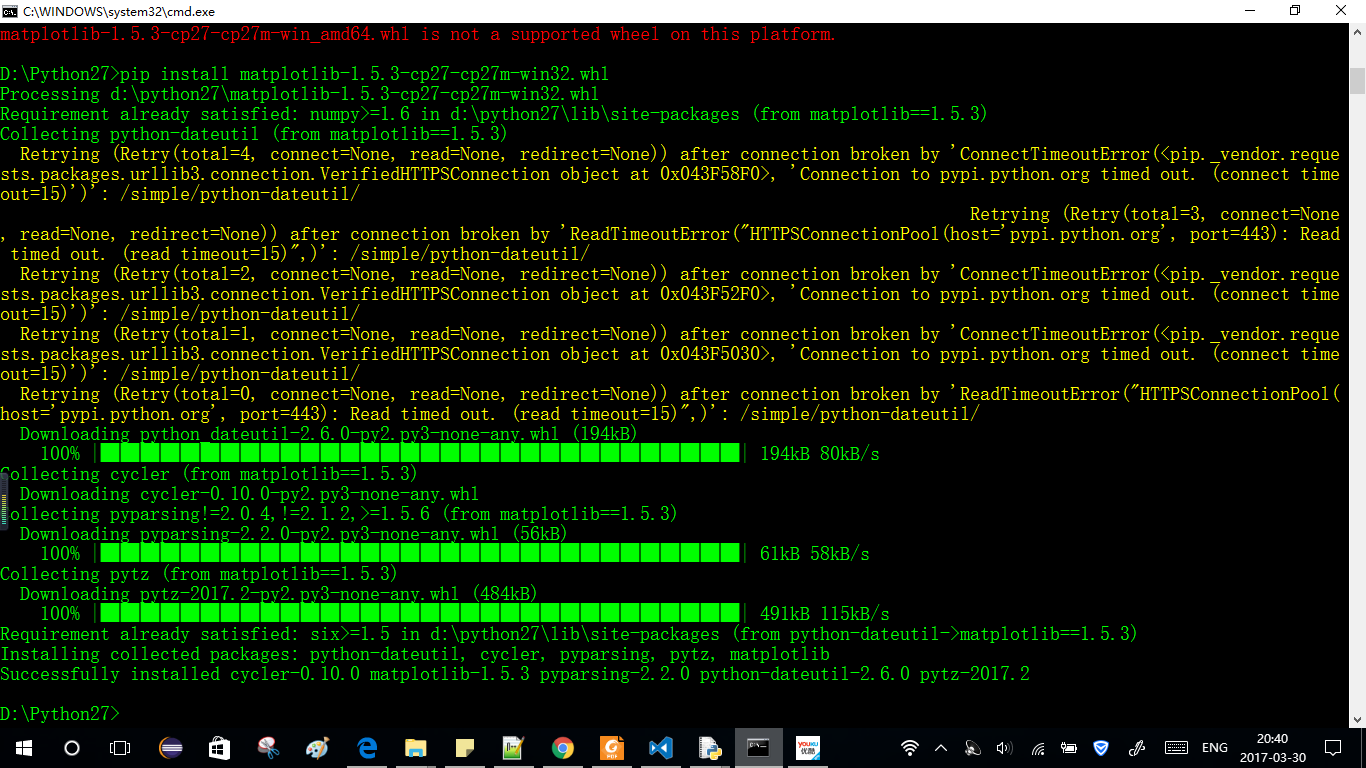Image resolution: width=1366 pixels, height=768 pixels.
Task: Minimize the cmd.exe window
Action: [x=1250, y=10]
